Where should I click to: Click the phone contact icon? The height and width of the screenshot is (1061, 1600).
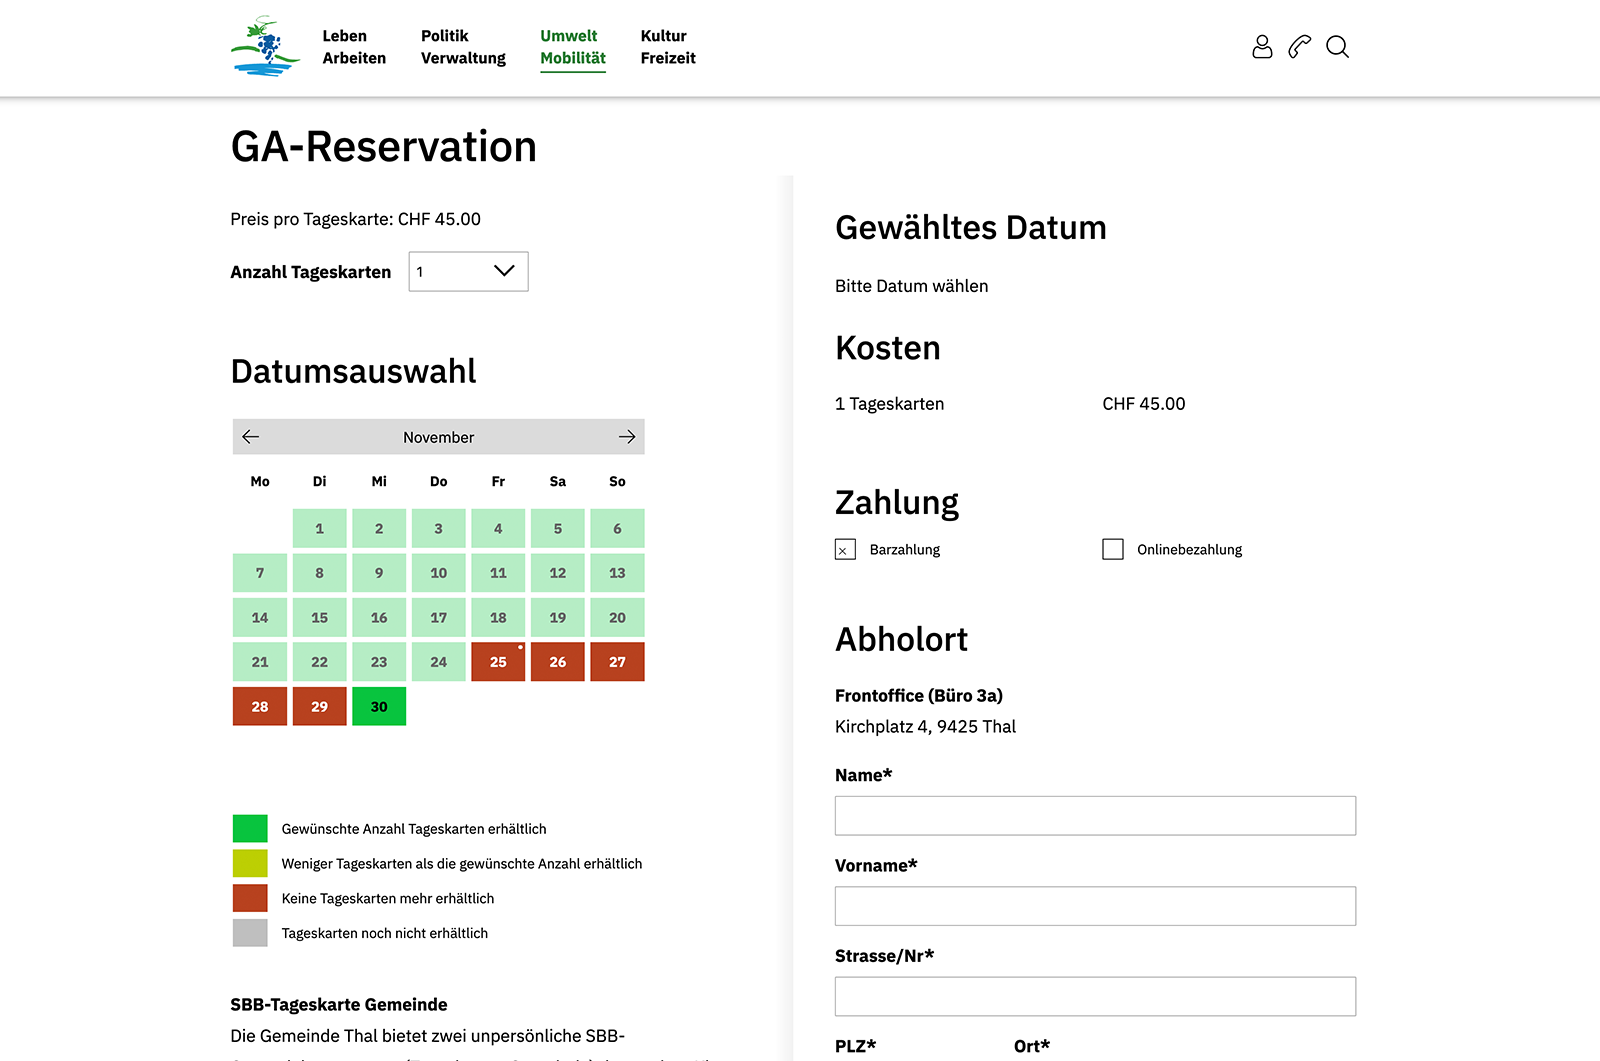click(x=1299, y=47)
